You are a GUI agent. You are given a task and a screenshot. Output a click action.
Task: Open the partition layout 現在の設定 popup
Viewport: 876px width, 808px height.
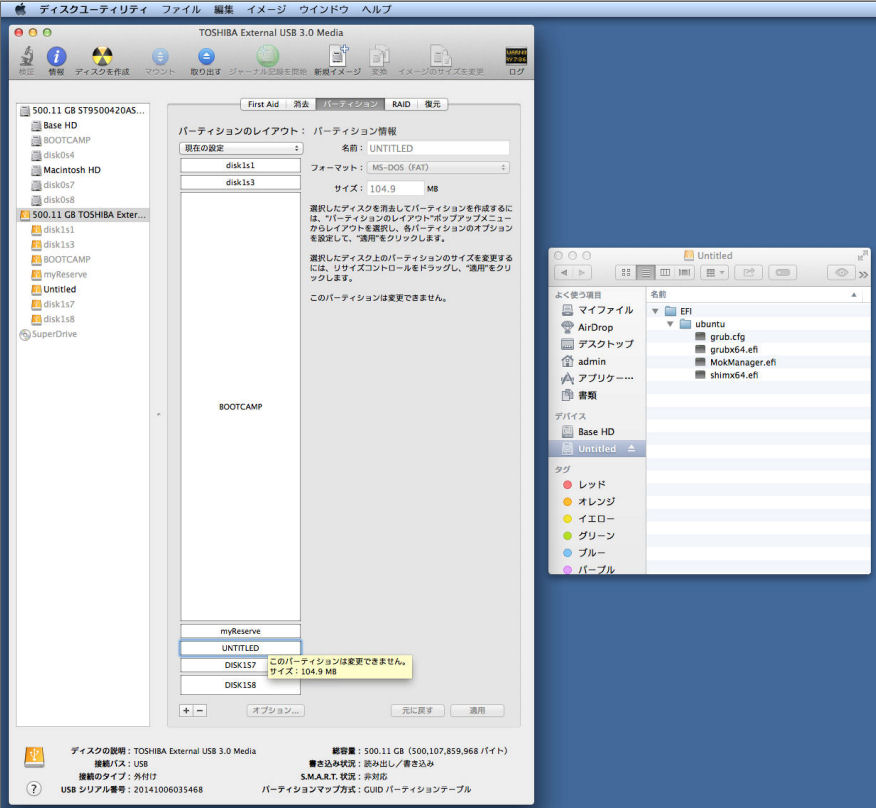[241, 148]
